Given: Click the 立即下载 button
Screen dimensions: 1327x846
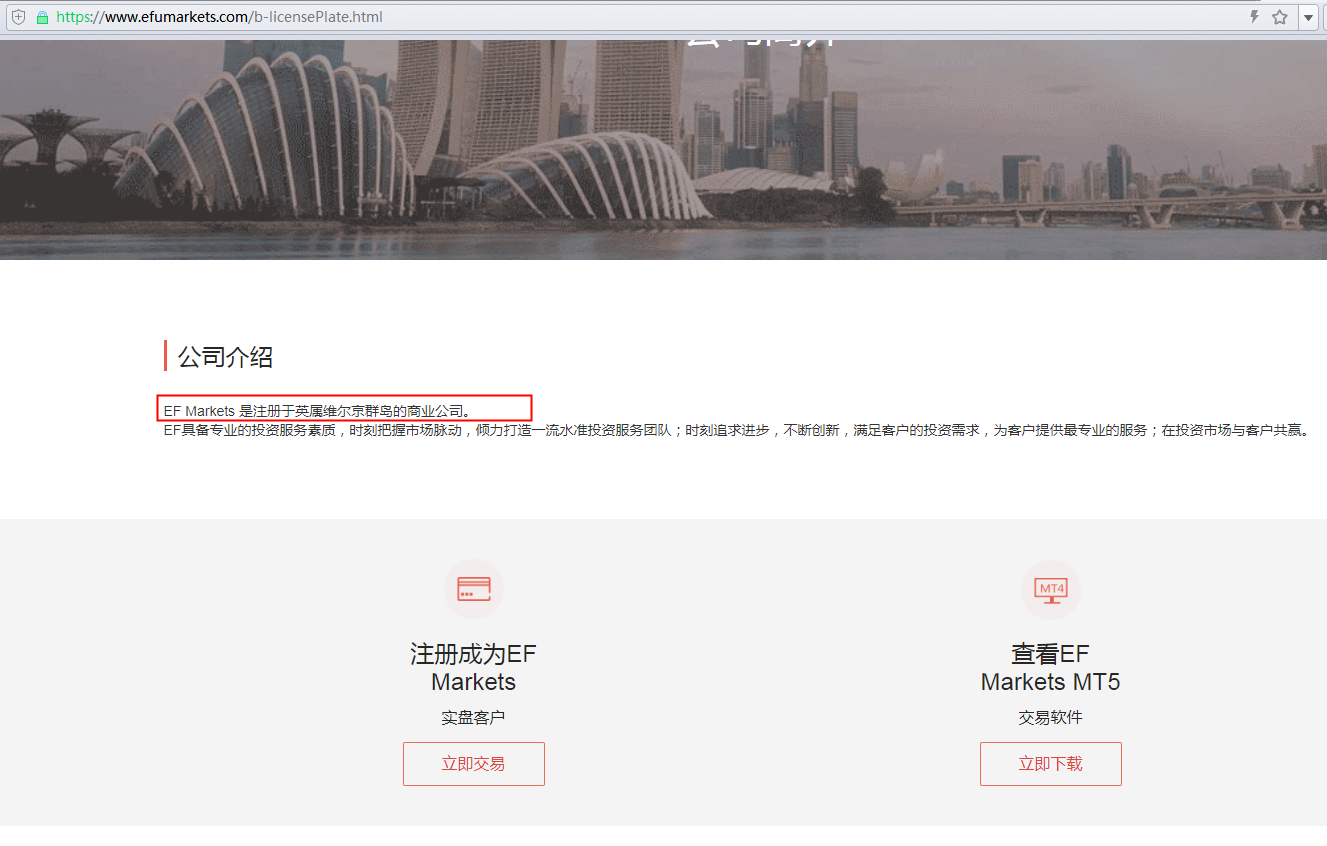Looking at the screenshot, I should coord(1051,764).
